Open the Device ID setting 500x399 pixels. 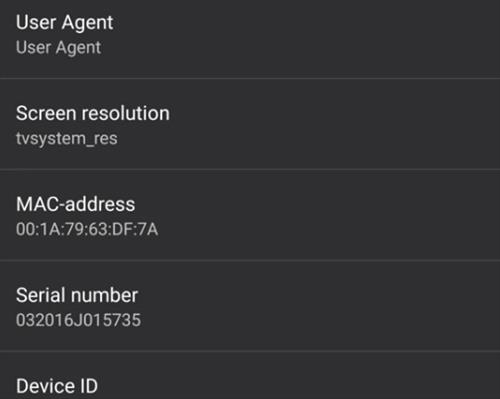click(x=250, y=375)
